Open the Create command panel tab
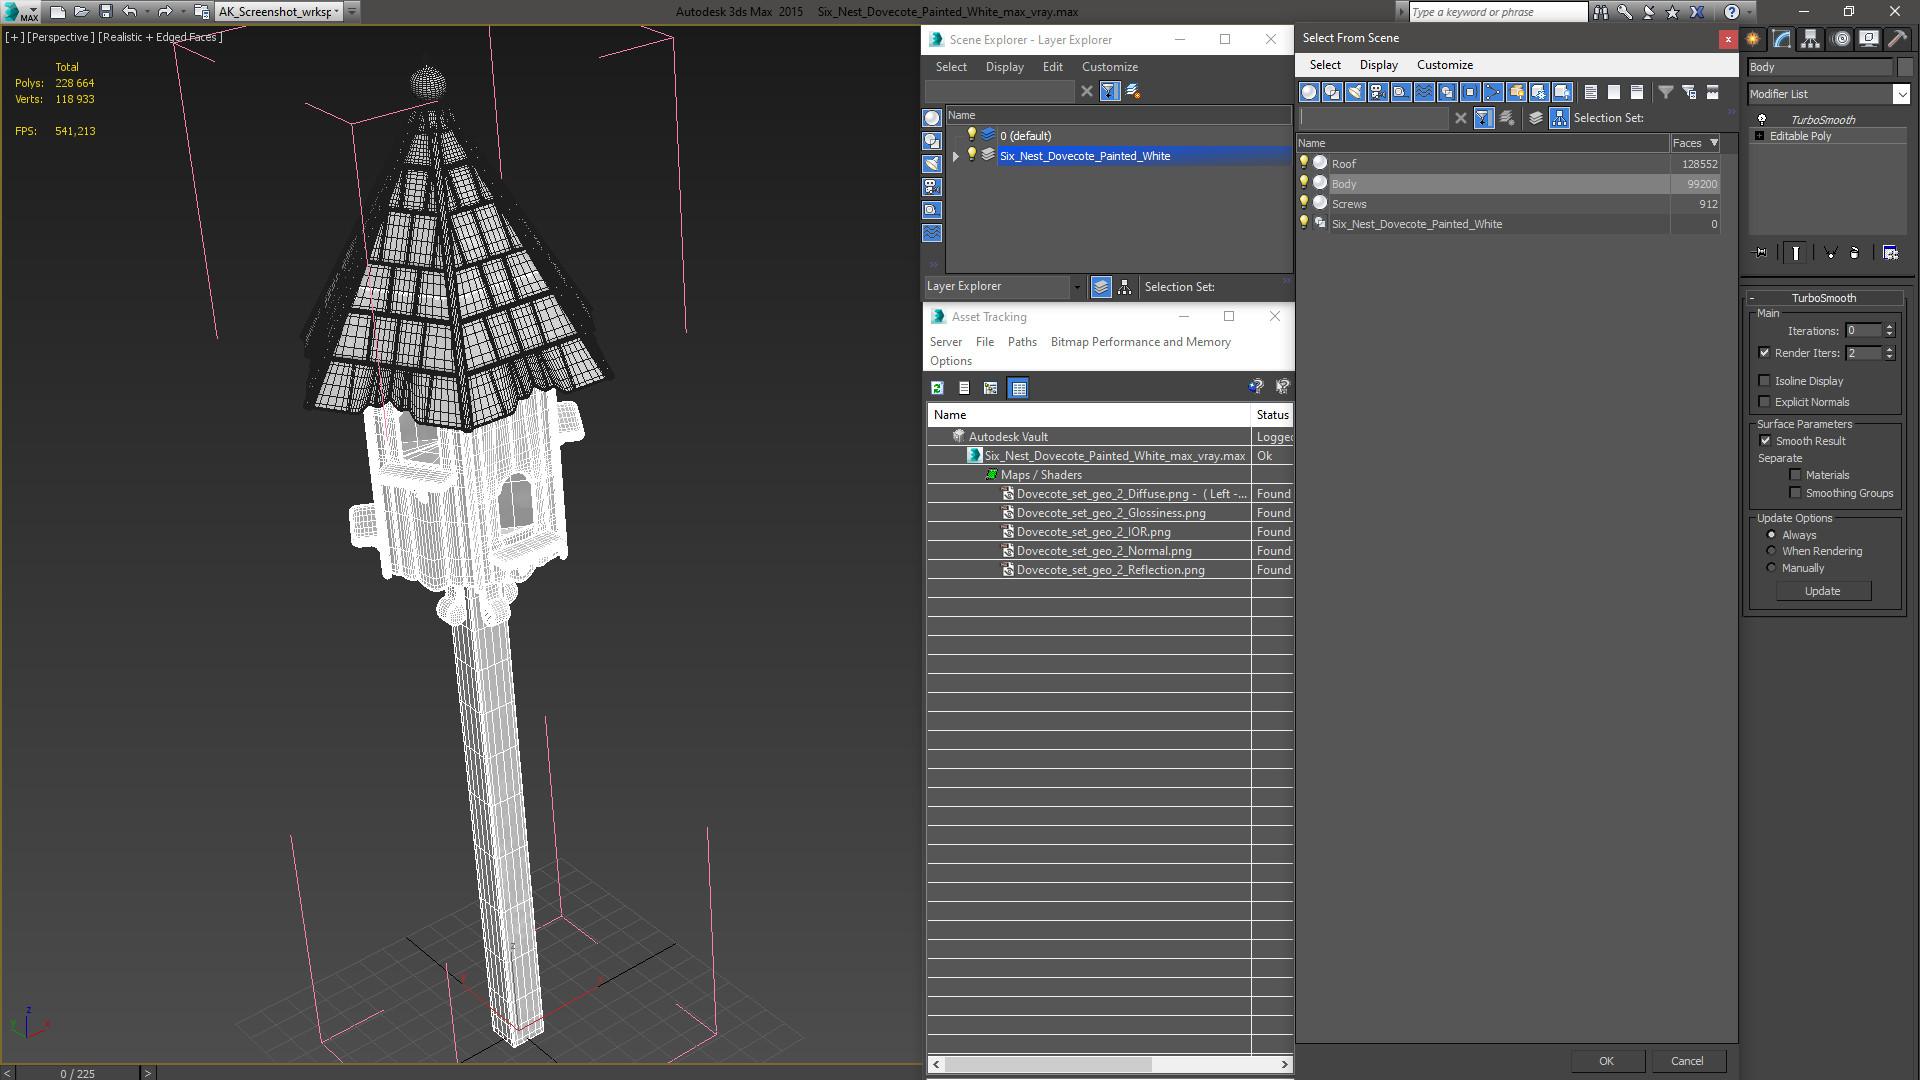 tap(1753, 39)
